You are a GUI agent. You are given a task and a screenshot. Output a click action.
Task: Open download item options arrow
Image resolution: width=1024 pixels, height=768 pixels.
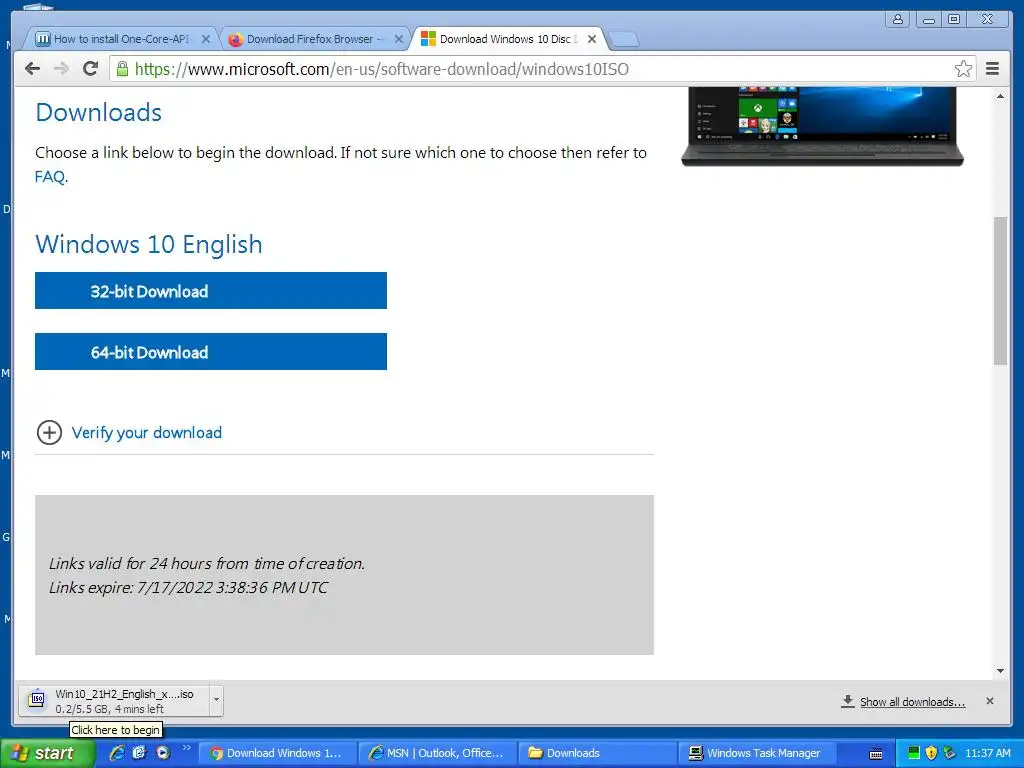click(x=216, y=701)
